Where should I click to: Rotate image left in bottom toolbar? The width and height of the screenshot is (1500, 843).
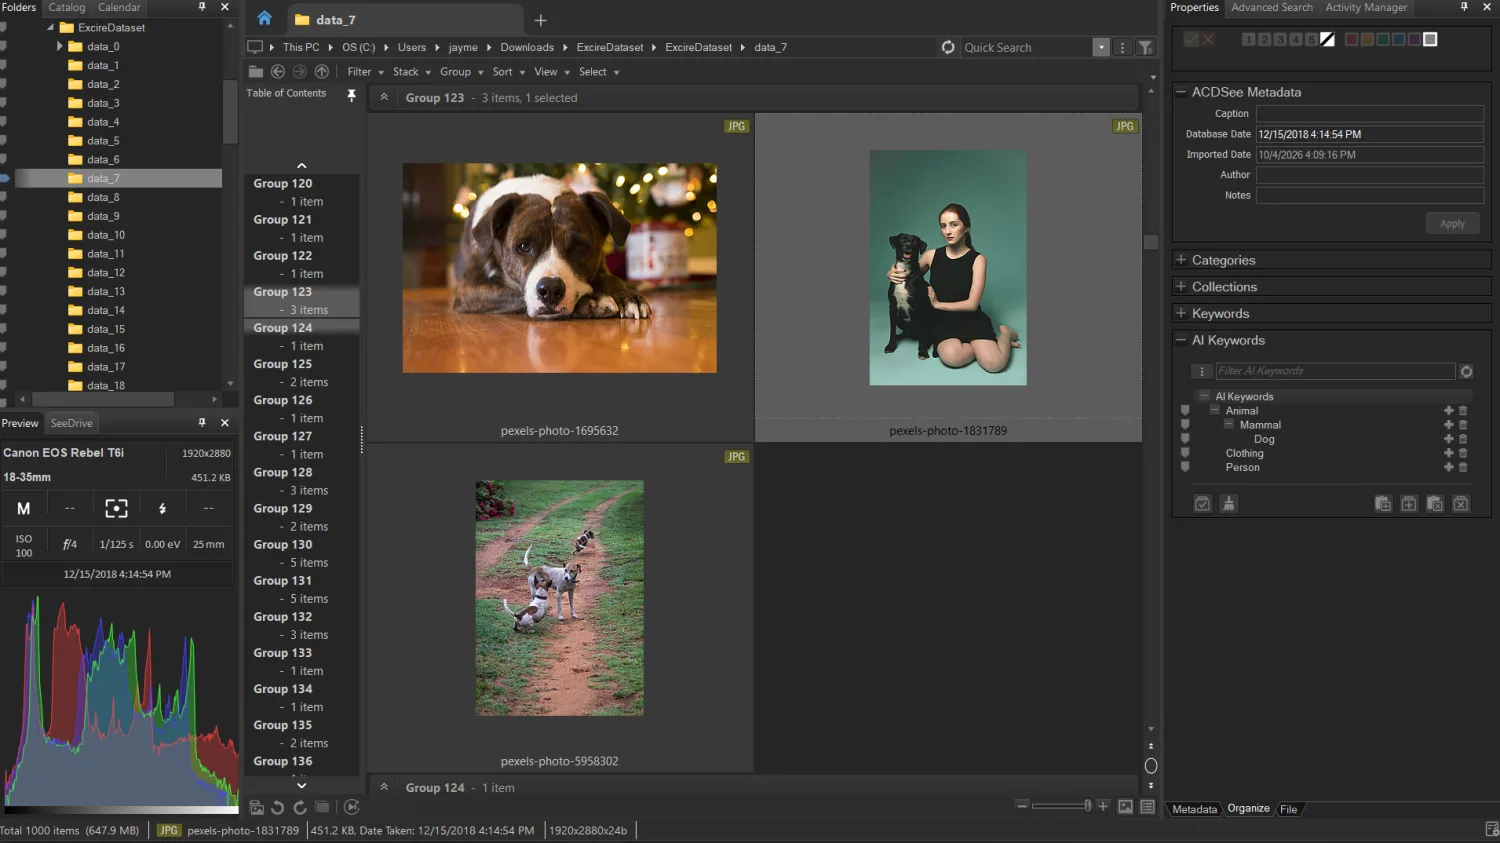coord(278,807)
